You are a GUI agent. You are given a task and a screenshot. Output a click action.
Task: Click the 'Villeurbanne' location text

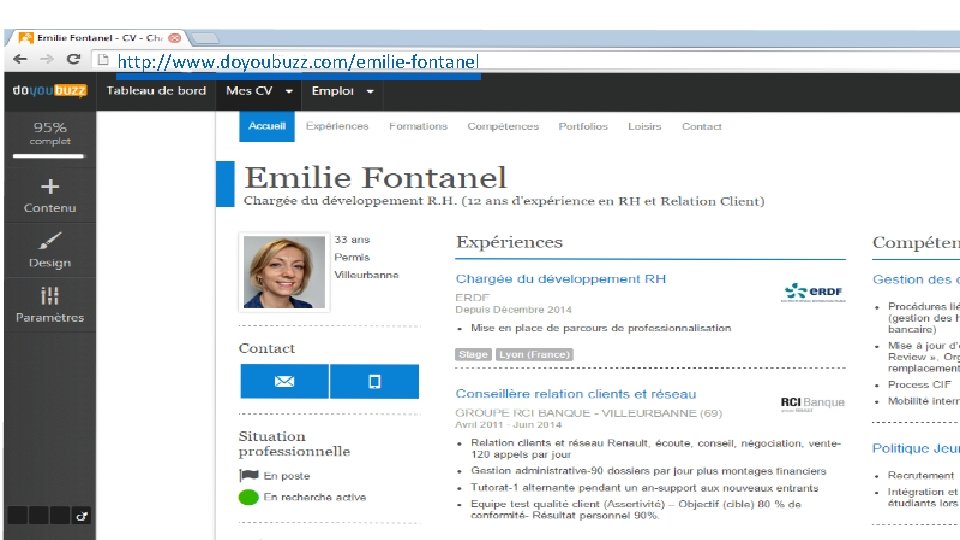click(x=366, y=275)
